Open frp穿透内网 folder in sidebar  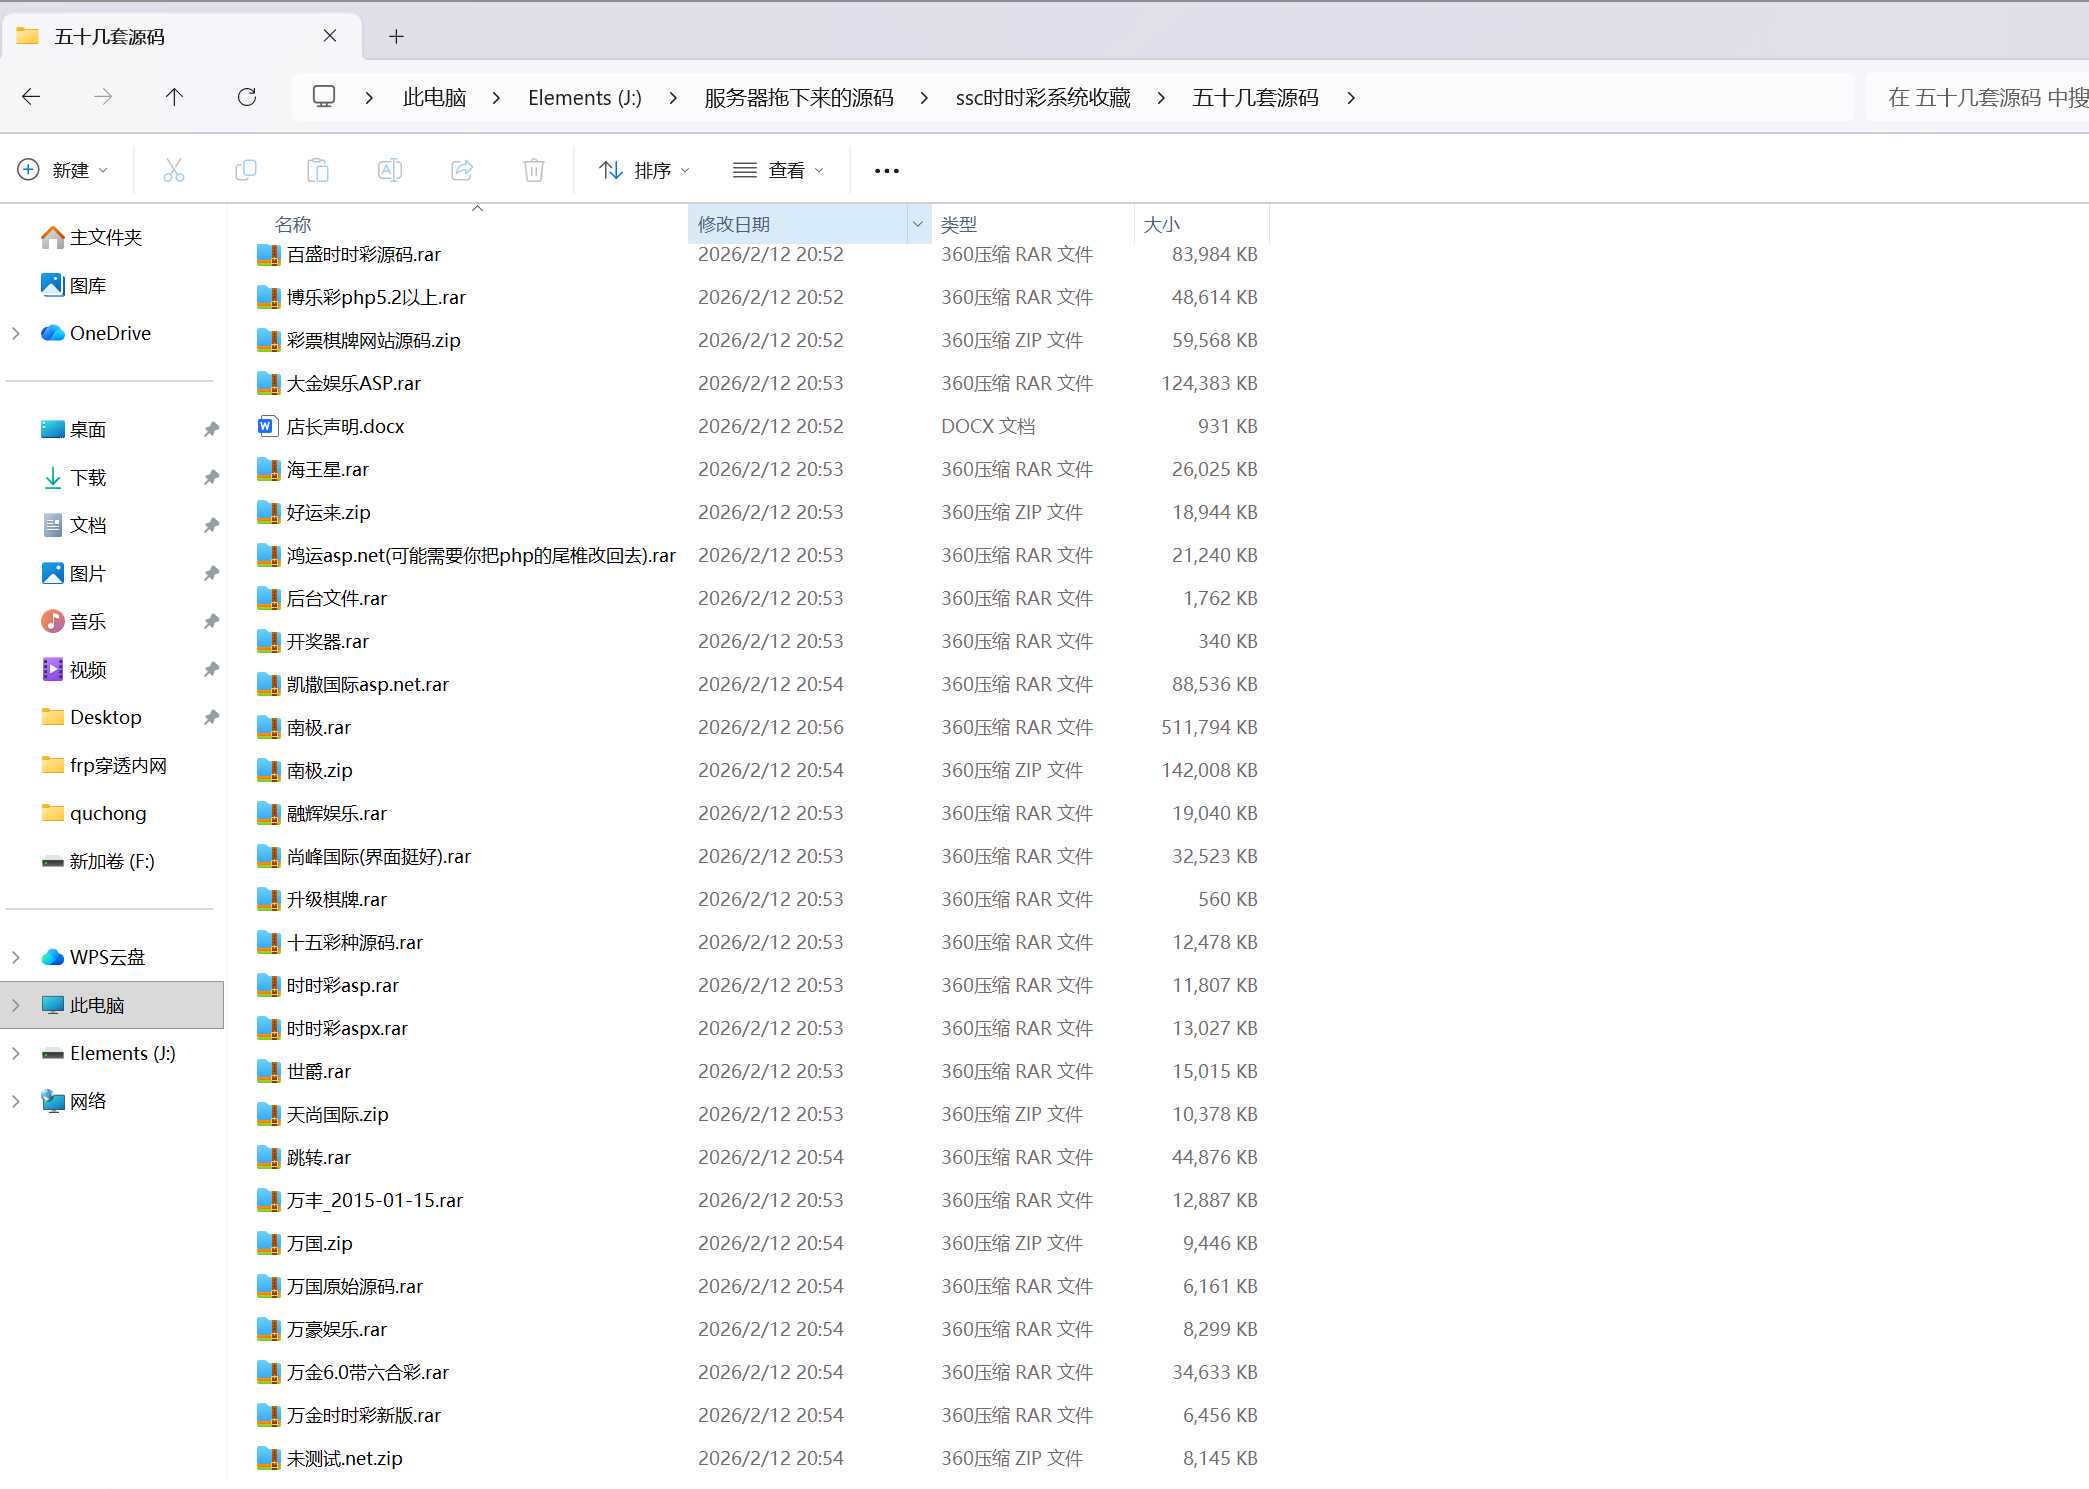104,765
